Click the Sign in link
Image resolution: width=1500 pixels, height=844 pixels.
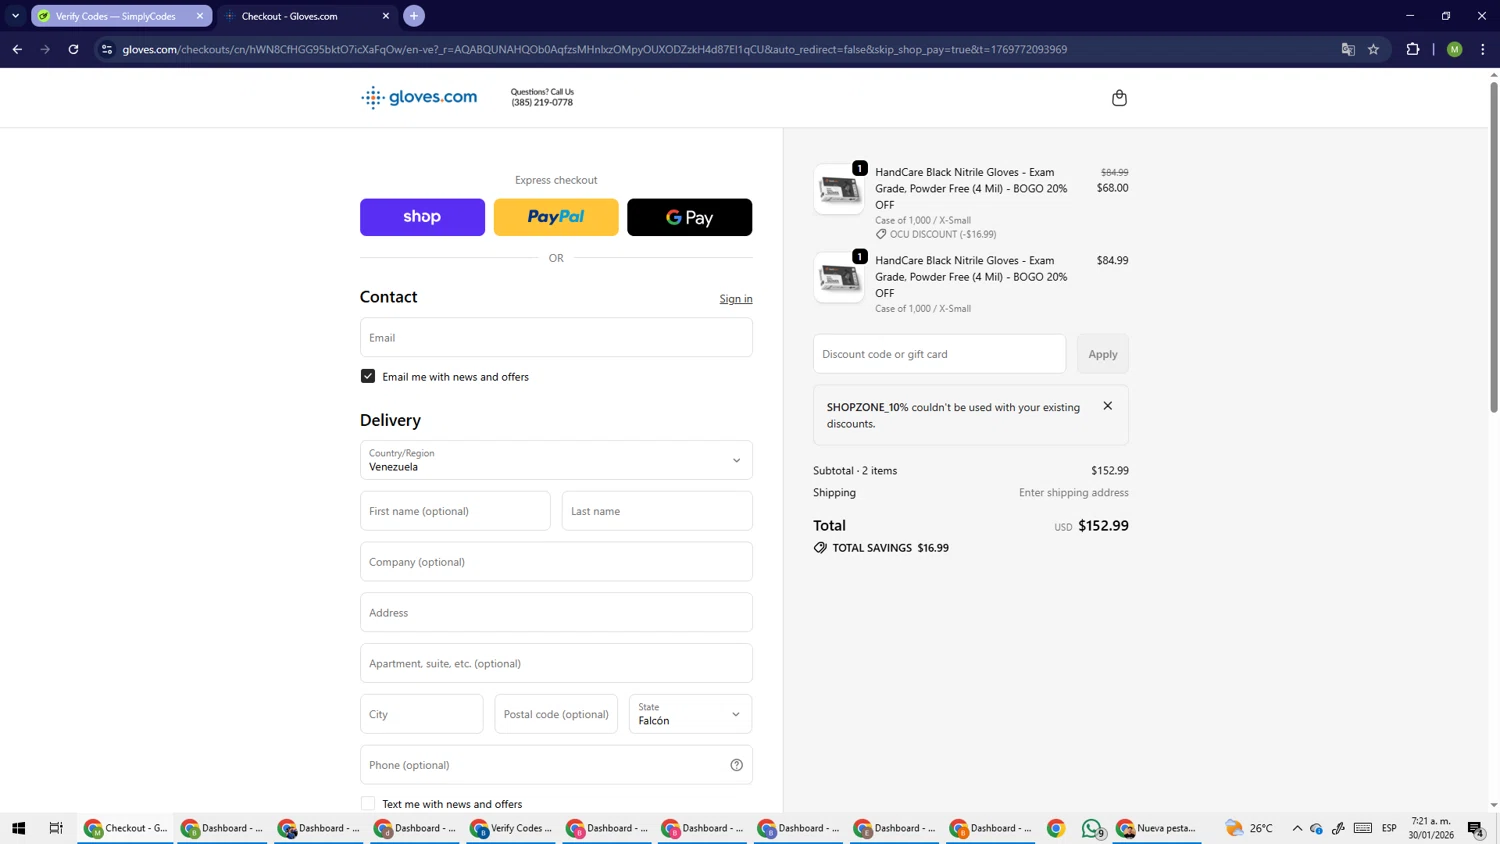[736, 299]
